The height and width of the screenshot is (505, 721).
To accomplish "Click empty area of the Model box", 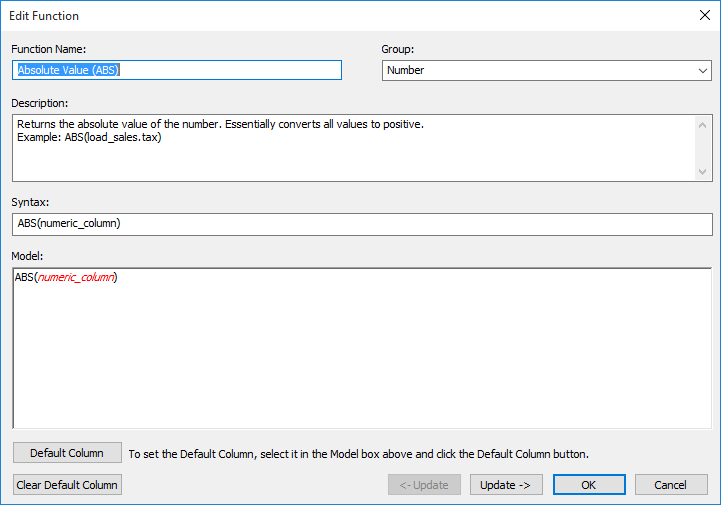I will [361, 350].
